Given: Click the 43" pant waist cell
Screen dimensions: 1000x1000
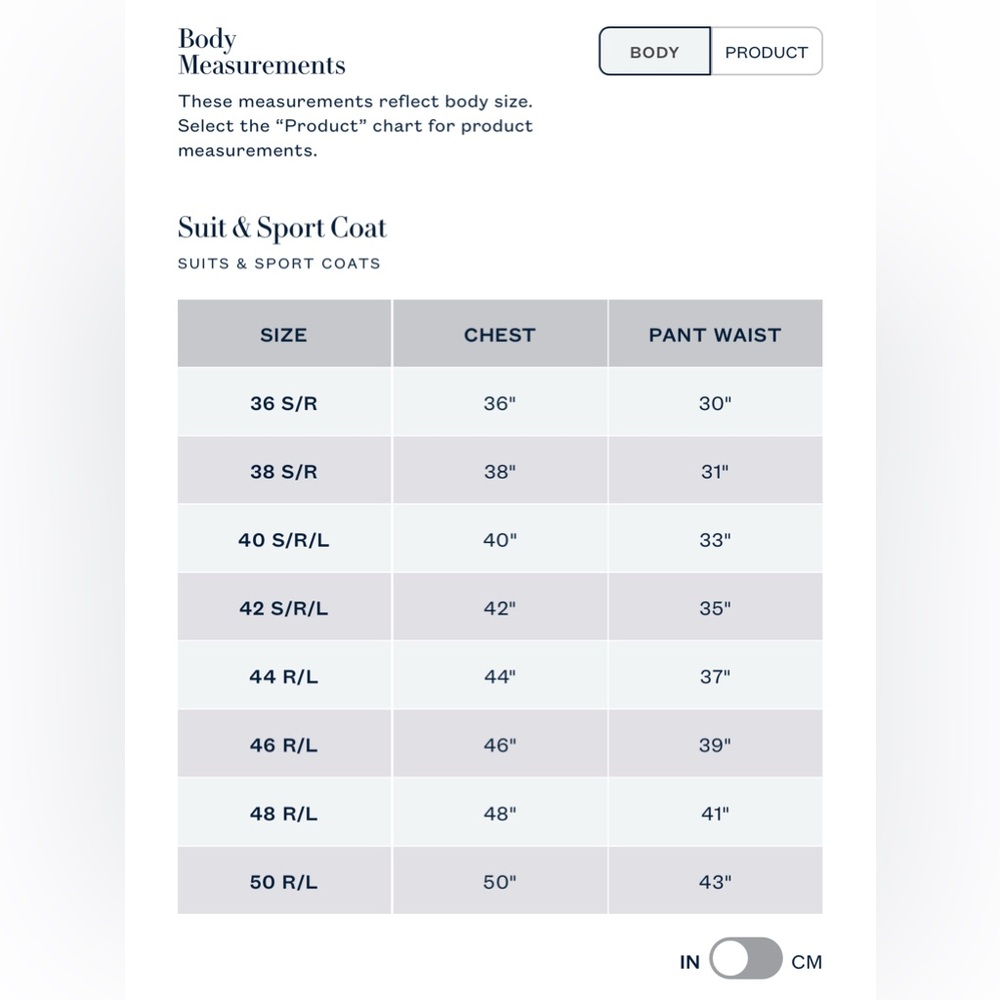Looking at the screenshot, I should 715,881.
